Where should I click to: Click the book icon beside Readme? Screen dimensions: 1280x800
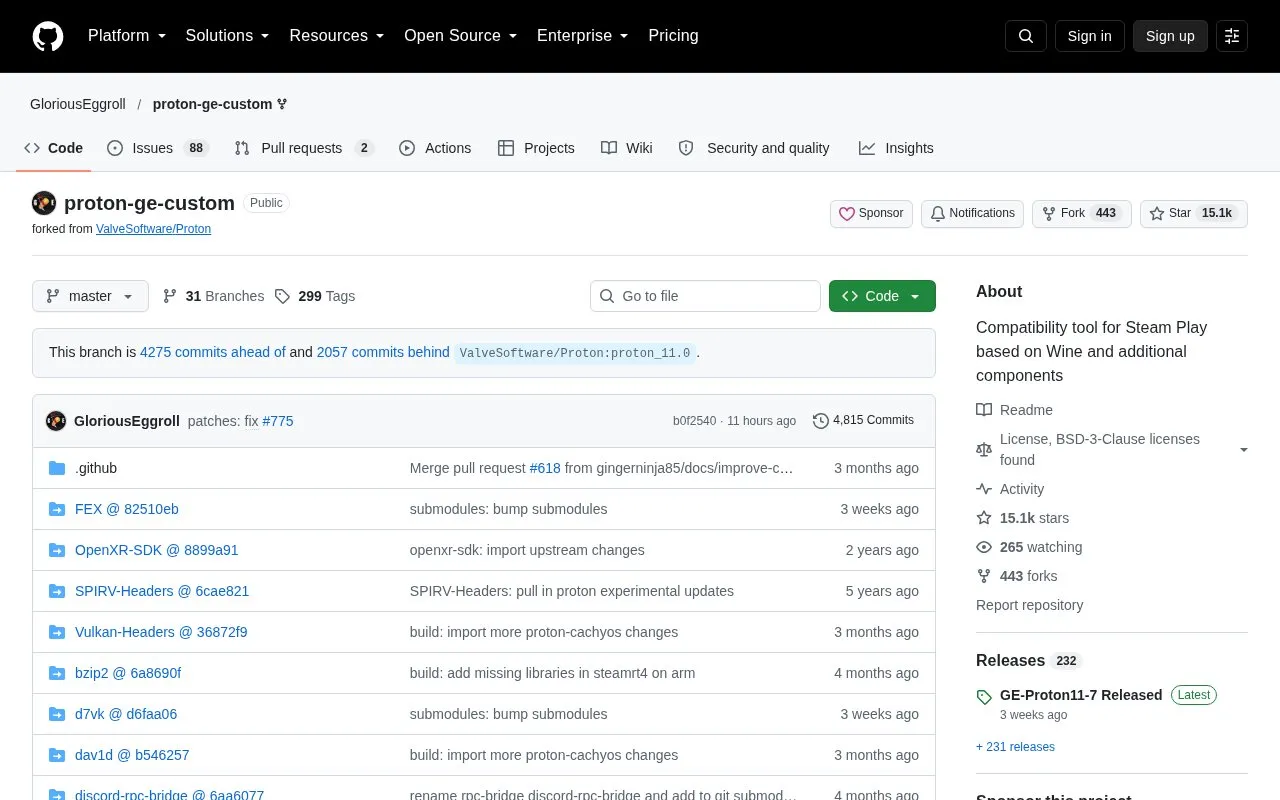click(x=984, y=410)
